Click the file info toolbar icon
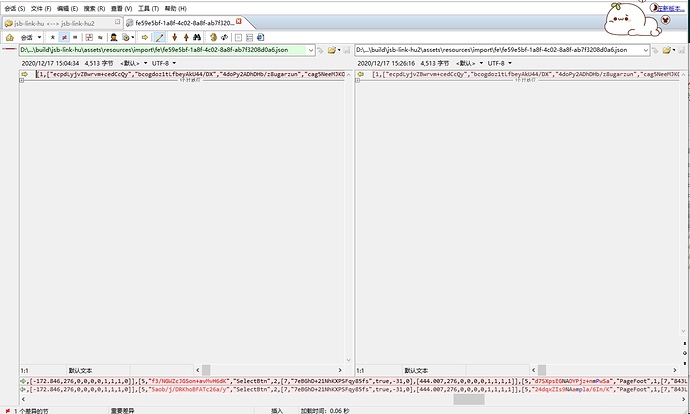690x414 pixels. (x=261, y=37)
